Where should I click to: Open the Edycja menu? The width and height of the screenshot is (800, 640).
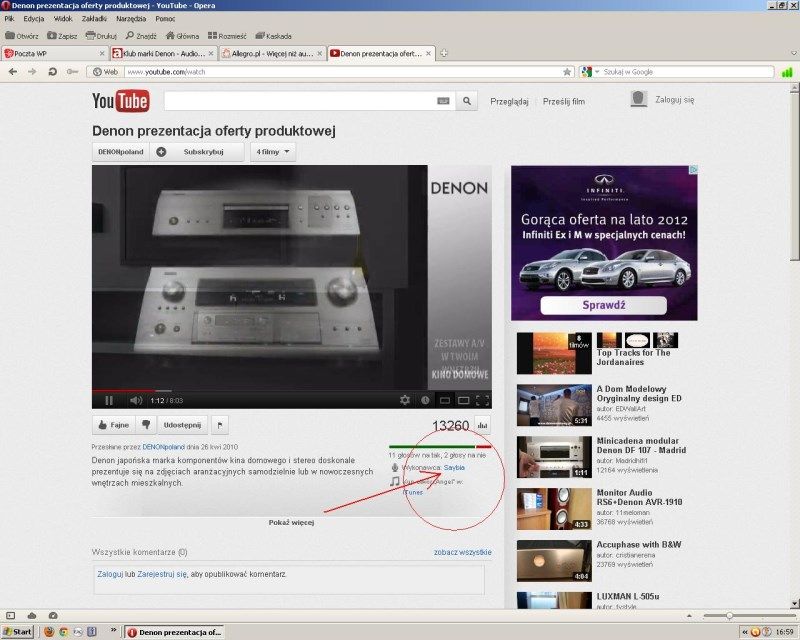(34, 19)
